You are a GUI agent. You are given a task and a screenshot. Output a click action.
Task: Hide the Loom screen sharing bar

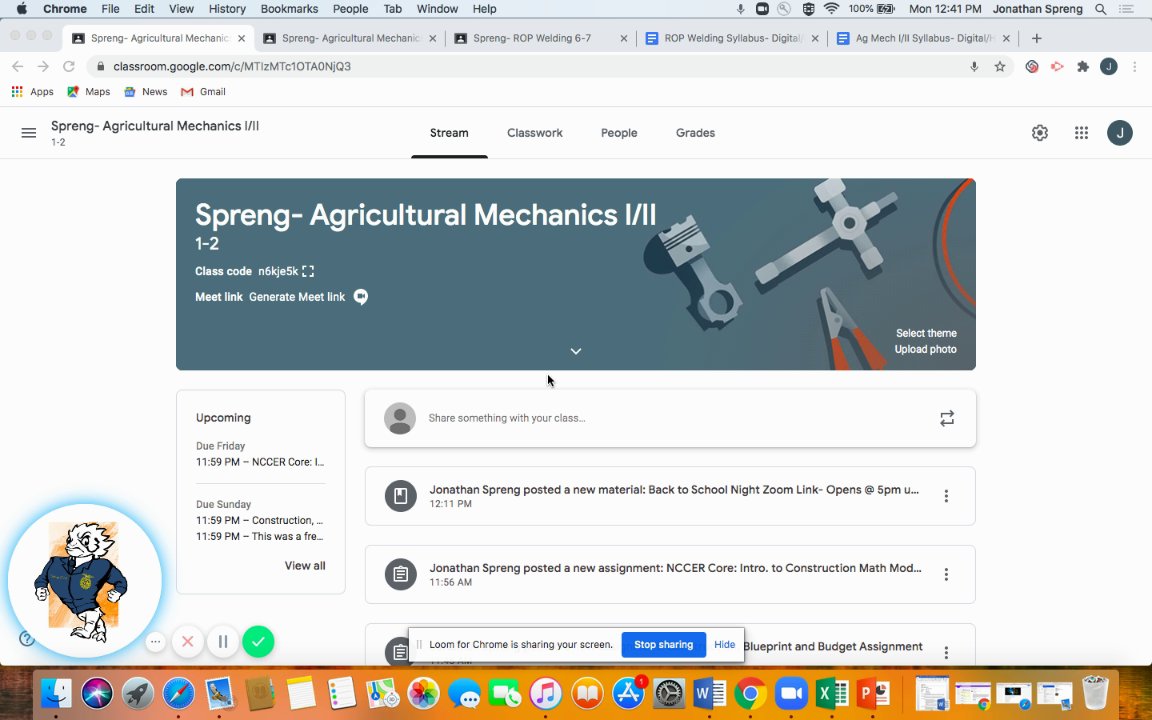pyautogui.click(x=724, y=644)
